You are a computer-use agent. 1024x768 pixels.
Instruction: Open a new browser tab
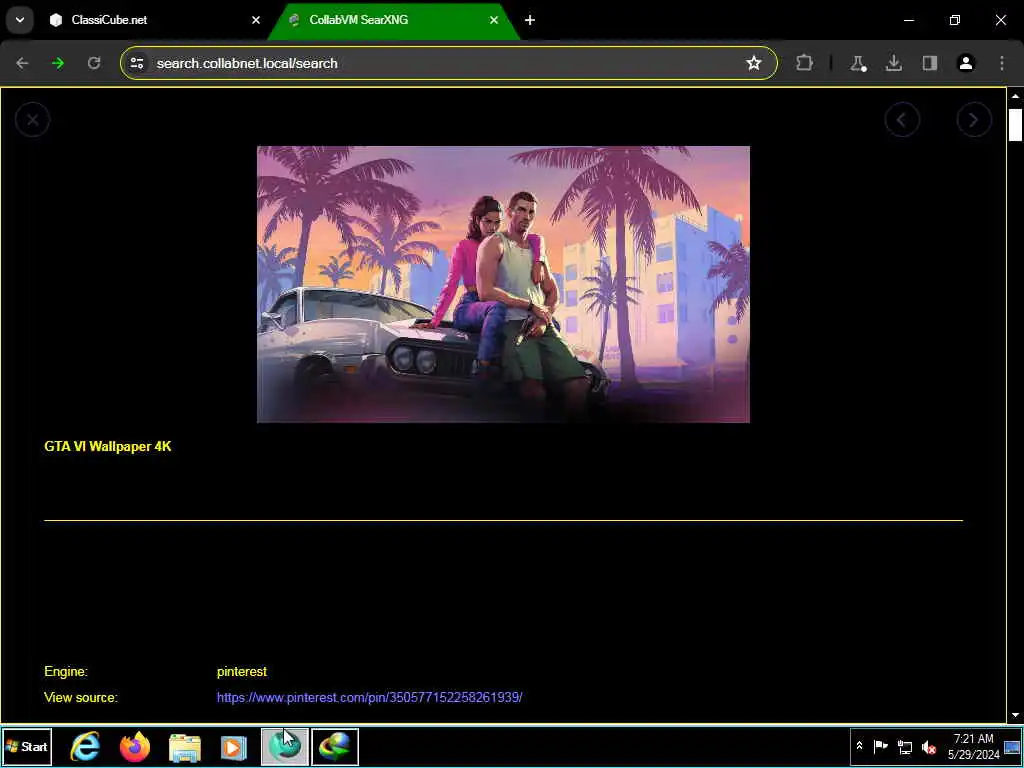530,20
